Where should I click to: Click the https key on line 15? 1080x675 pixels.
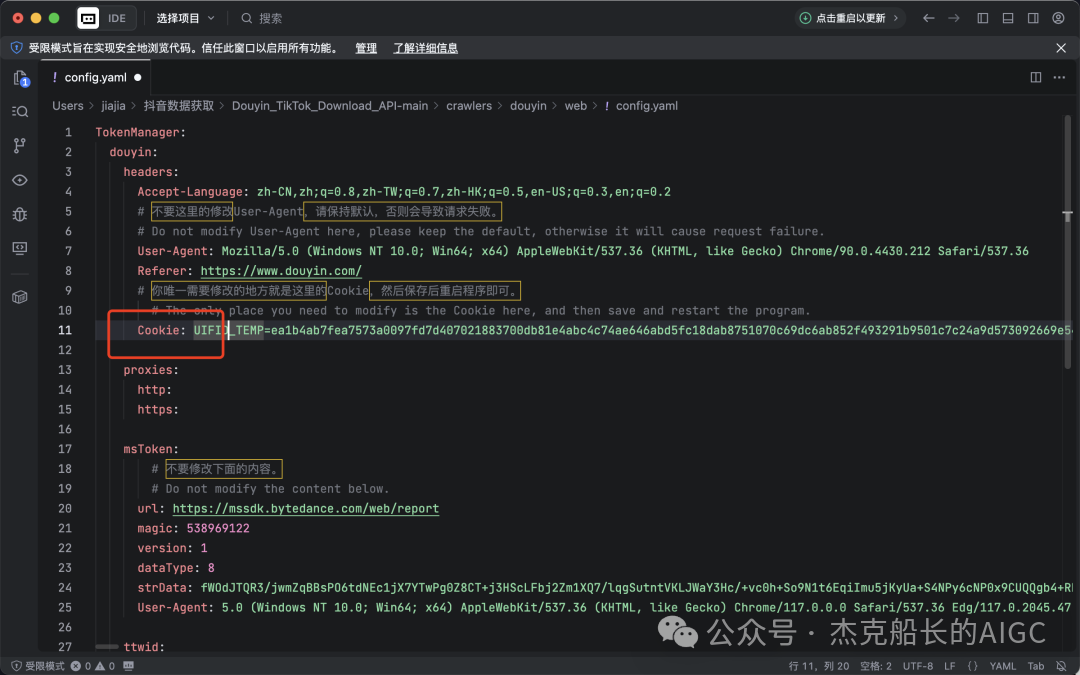(x=155, y=410)
